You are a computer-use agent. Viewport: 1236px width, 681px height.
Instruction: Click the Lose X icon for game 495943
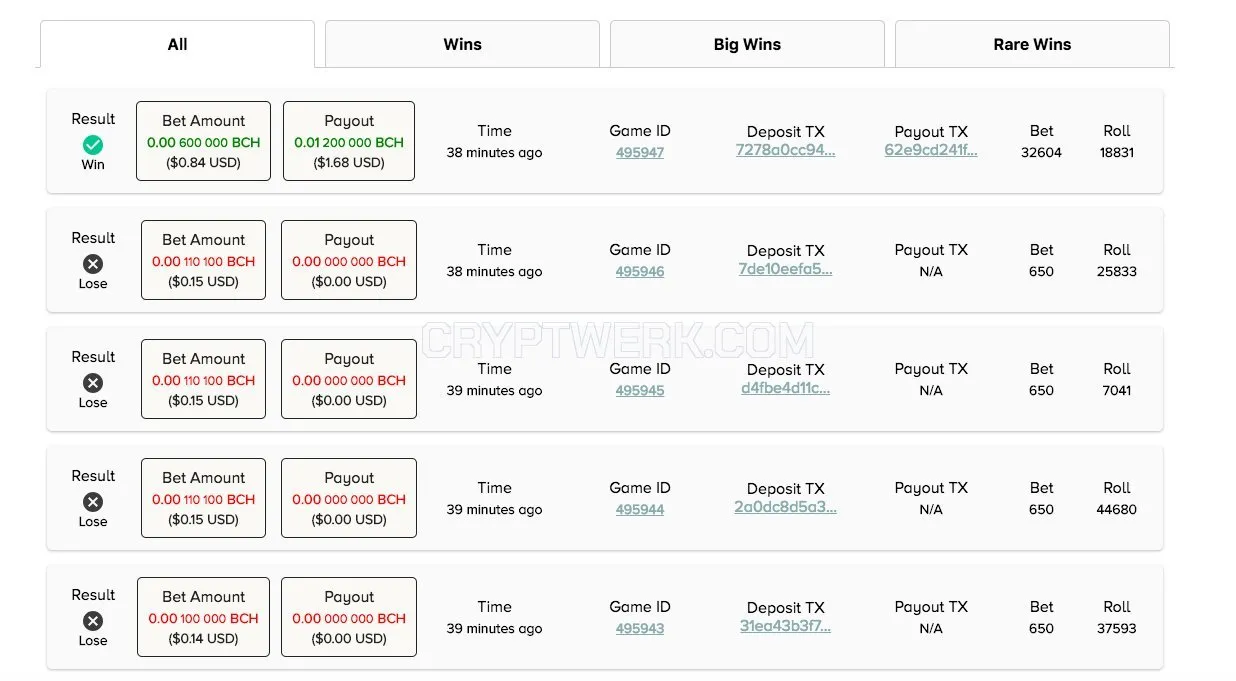coord(93,621)
